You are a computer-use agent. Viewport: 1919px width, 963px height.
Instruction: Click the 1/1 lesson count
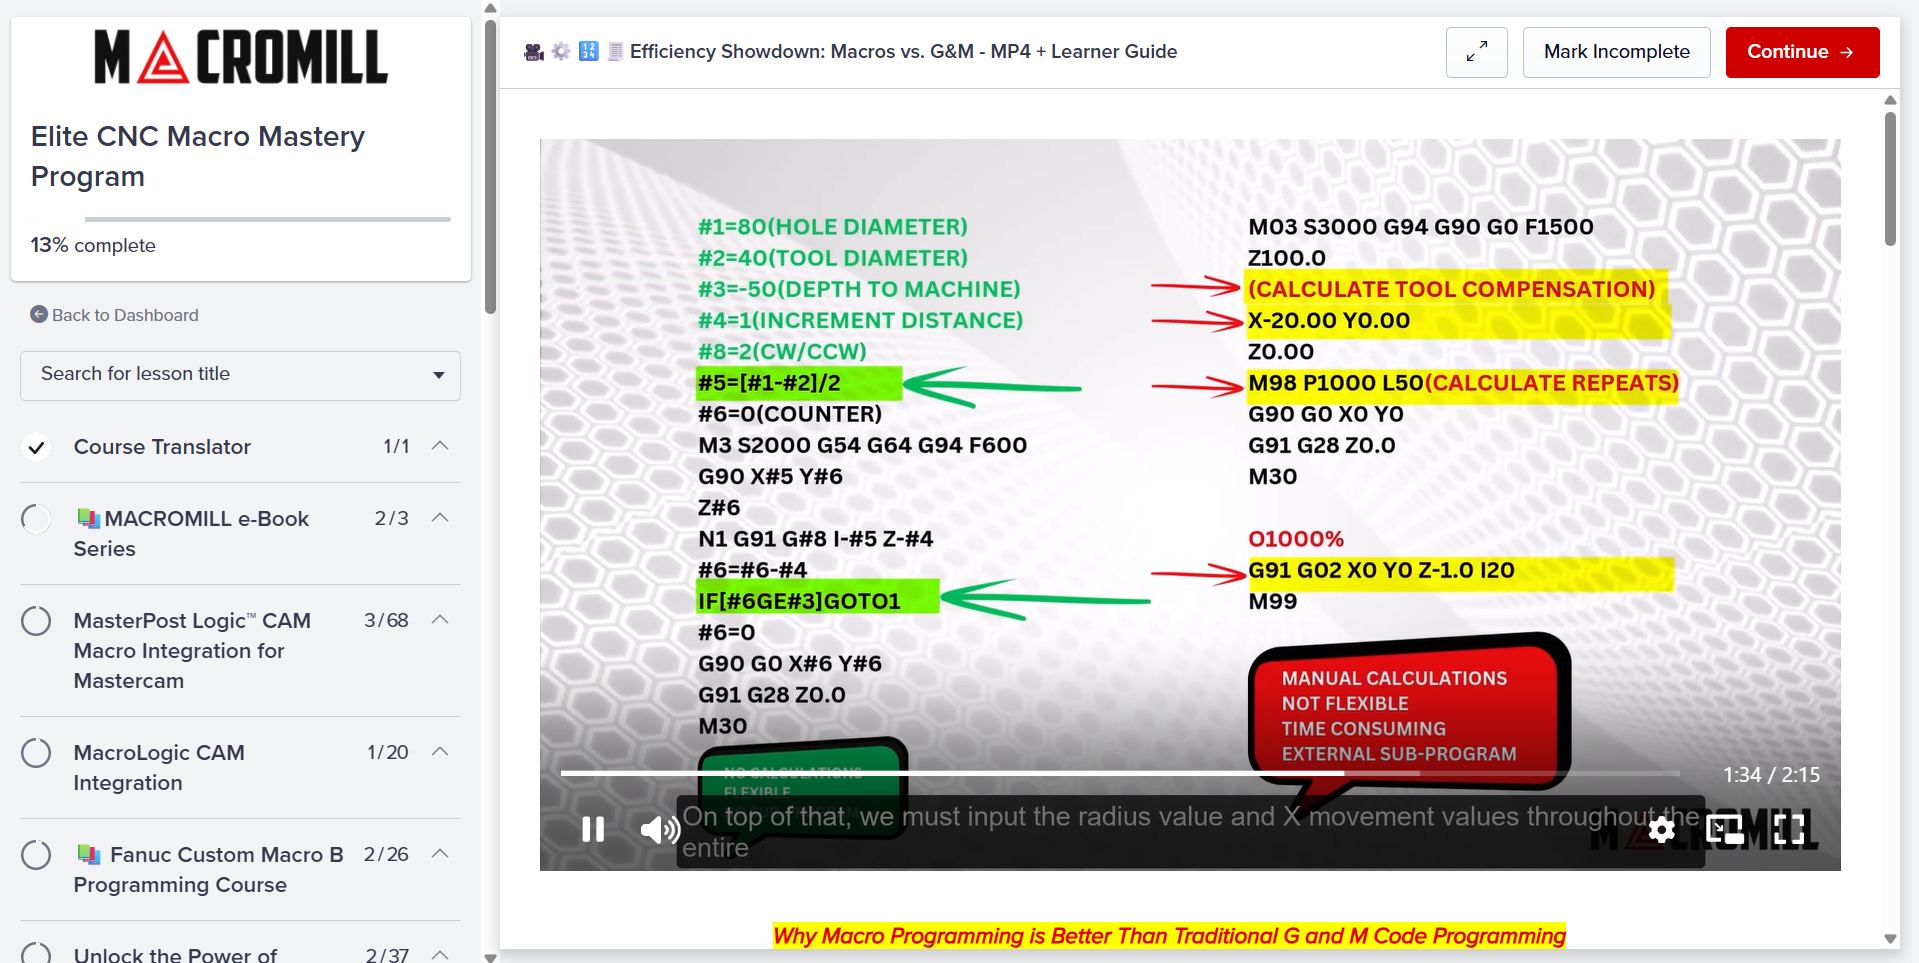396,446
